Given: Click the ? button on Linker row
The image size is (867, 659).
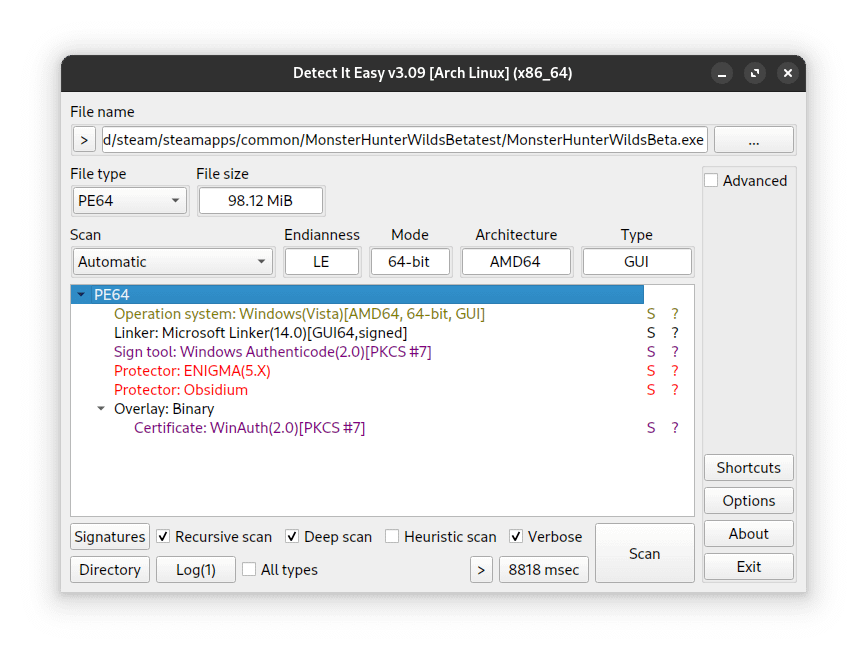Looking at the screenshot, I should tap(675, 333).
